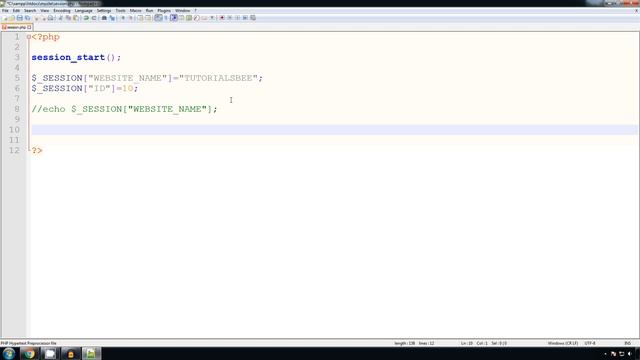Click the "length : 138" status bar entry

point(404,343)
